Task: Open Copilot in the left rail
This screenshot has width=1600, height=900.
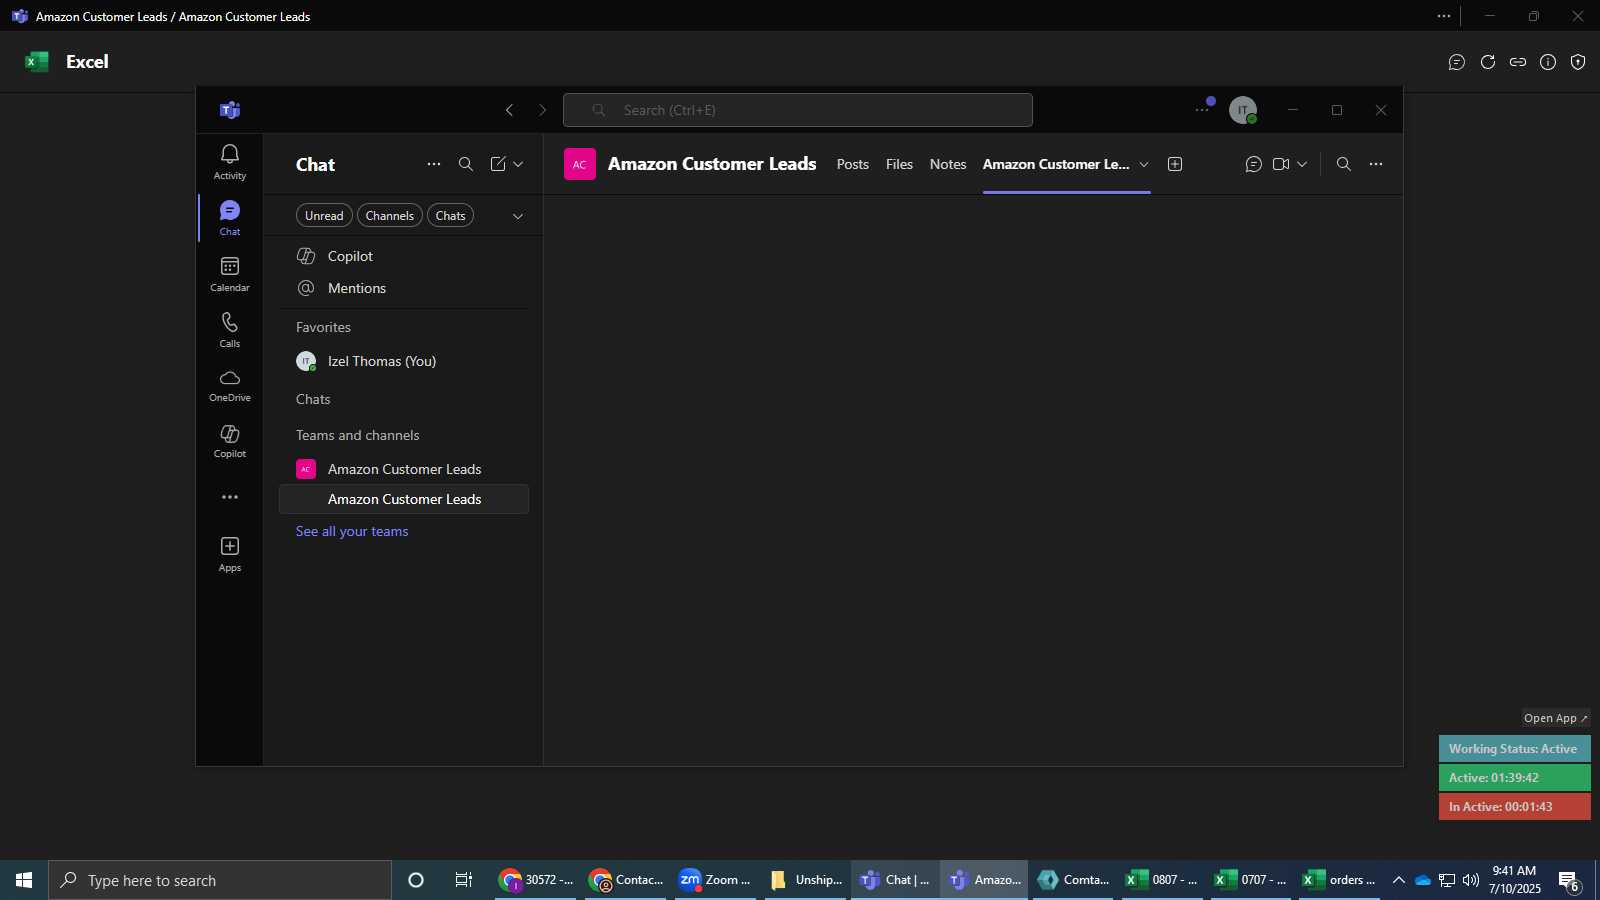Action: tap(230, 441)
